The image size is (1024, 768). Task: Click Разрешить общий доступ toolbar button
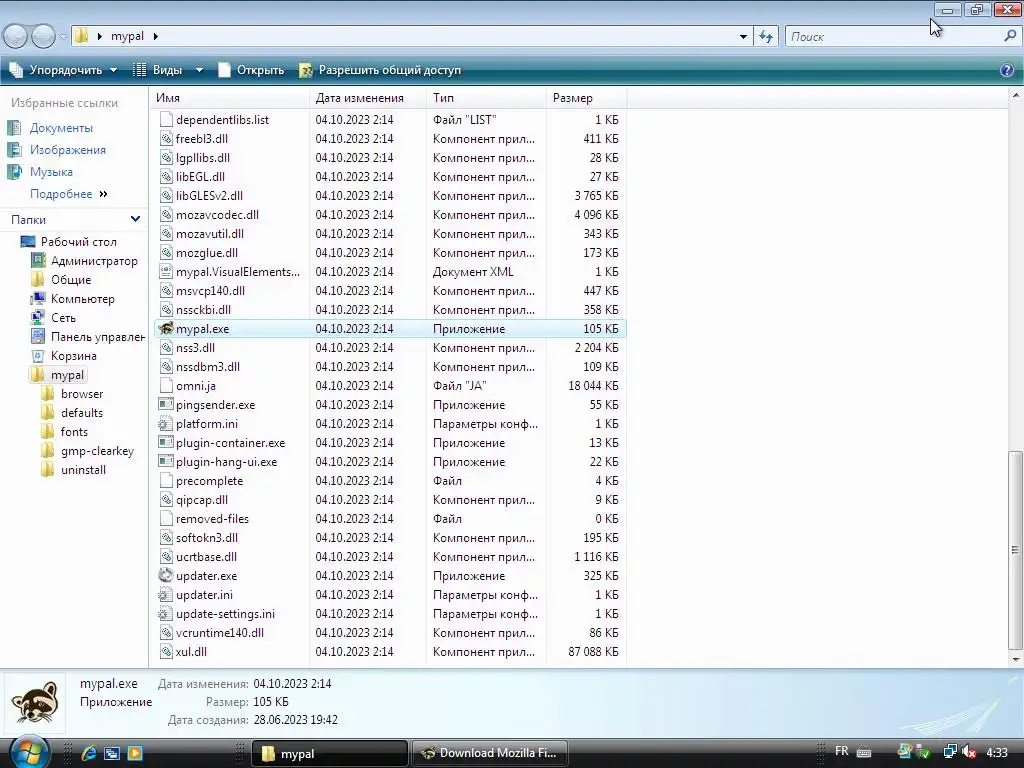click(379, 70)
